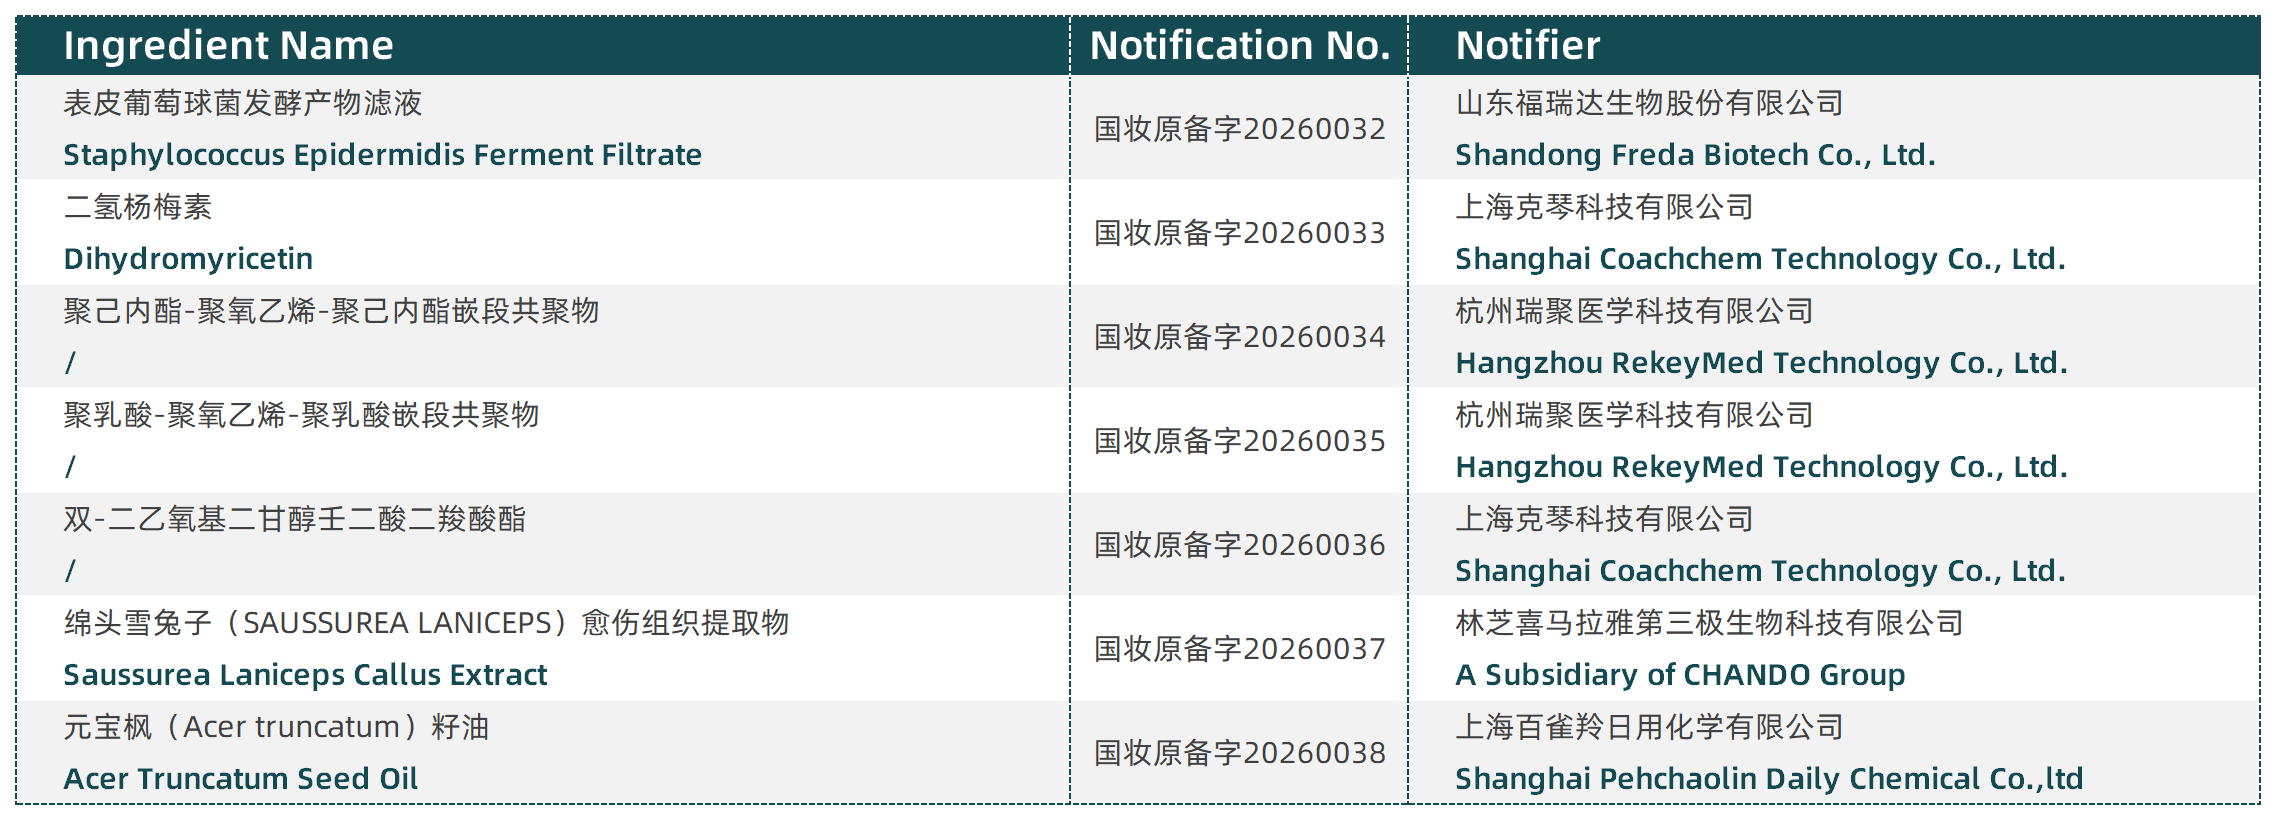Select notification number 国妆原备字20260036

point(1239,545)
